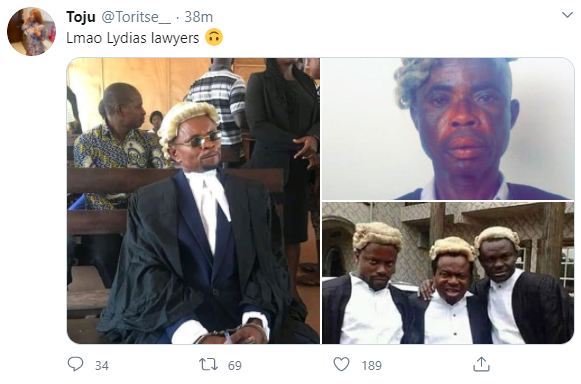Open the 38m timestamp permalink
581x384 pixels.
[199, 17]
